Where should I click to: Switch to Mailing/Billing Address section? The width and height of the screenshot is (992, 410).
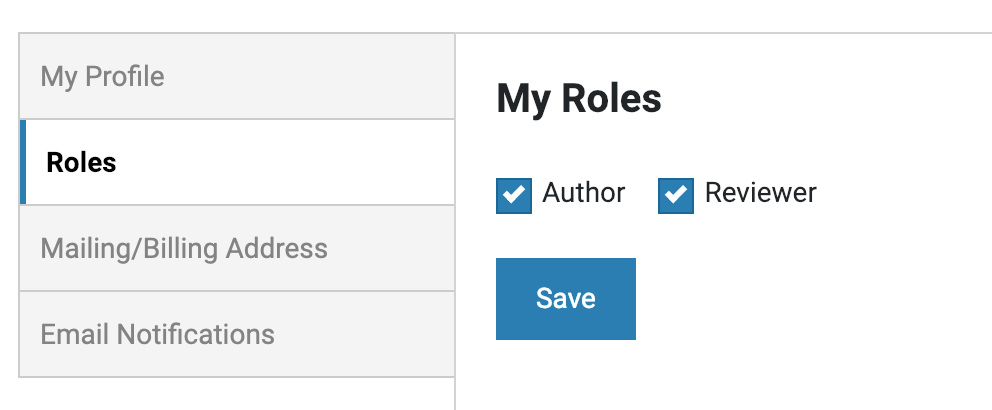(x=184, y=248)
